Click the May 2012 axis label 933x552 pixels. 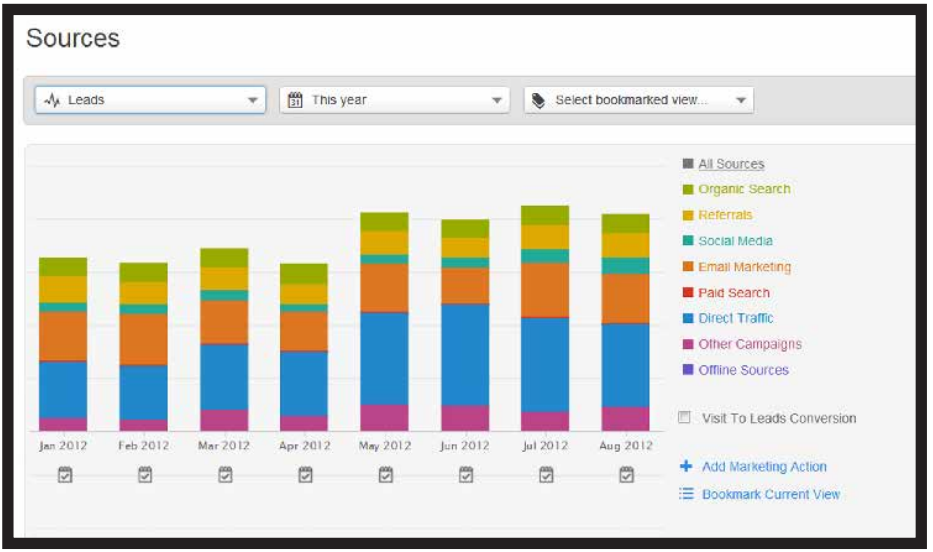click(385, 446)
